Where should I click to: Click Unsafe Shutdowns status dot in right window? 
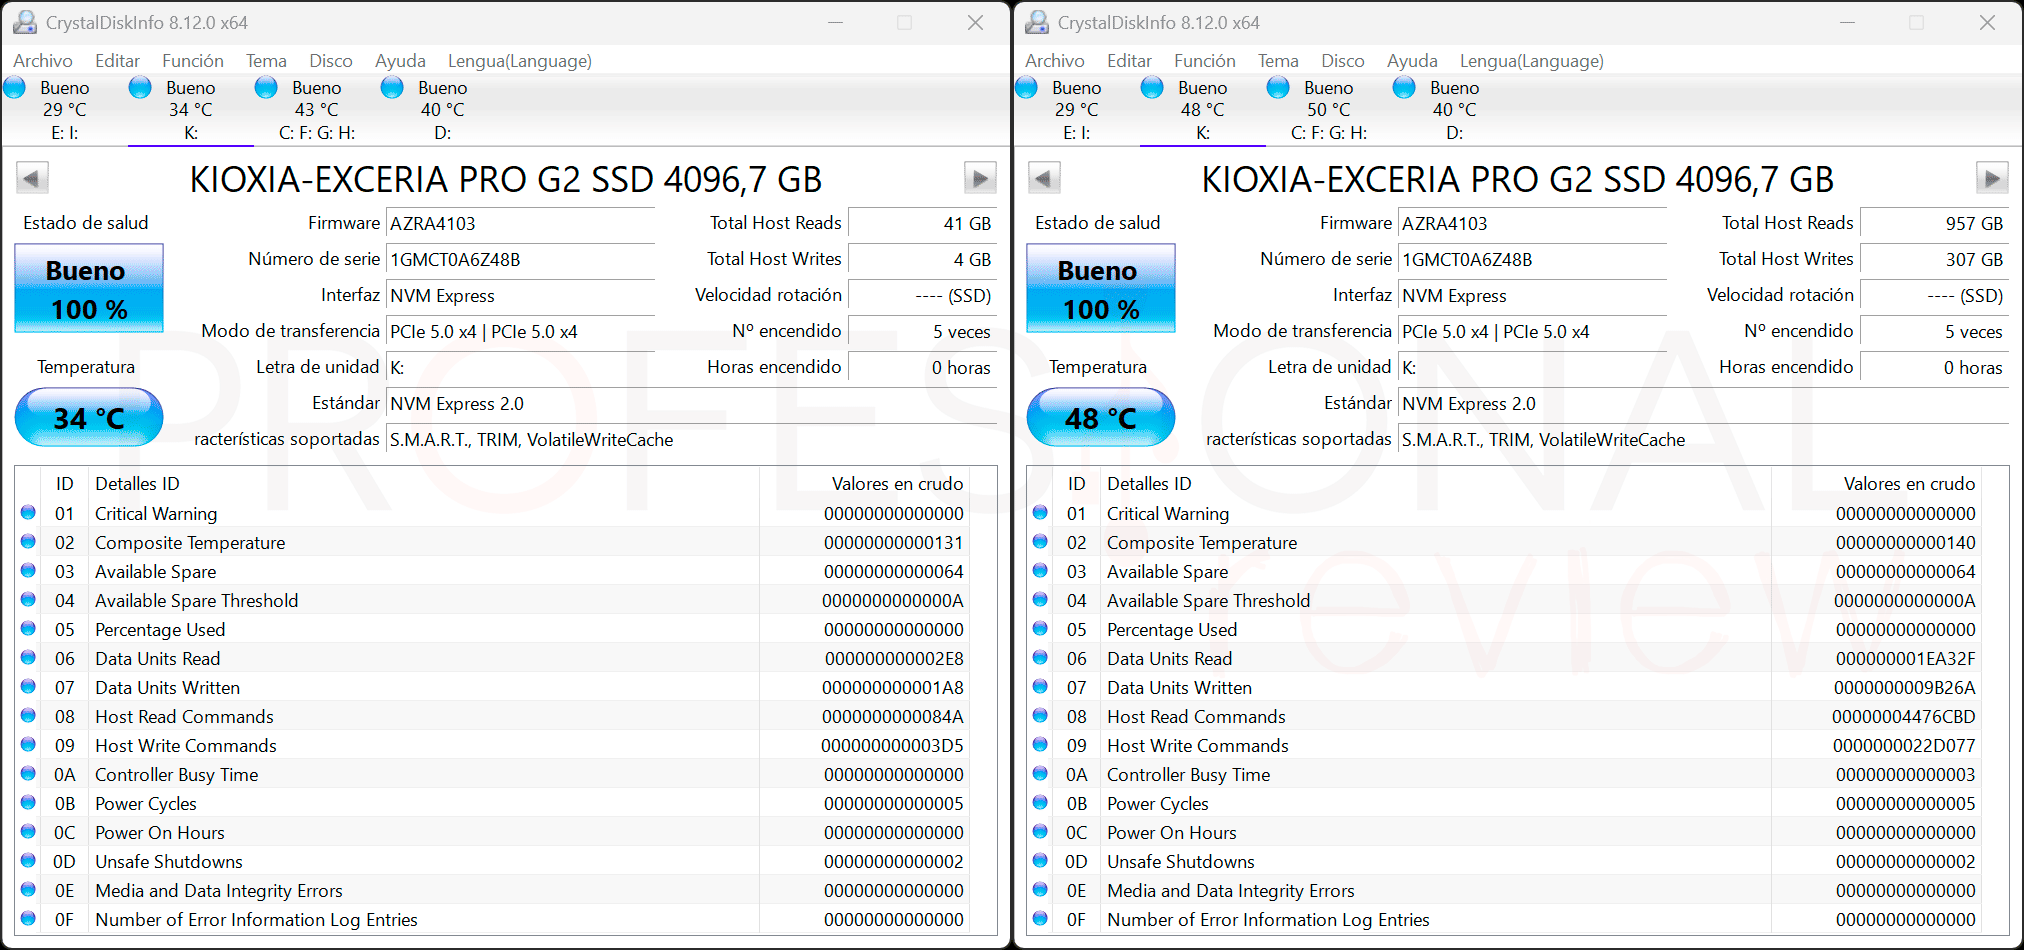(1041, 861)
